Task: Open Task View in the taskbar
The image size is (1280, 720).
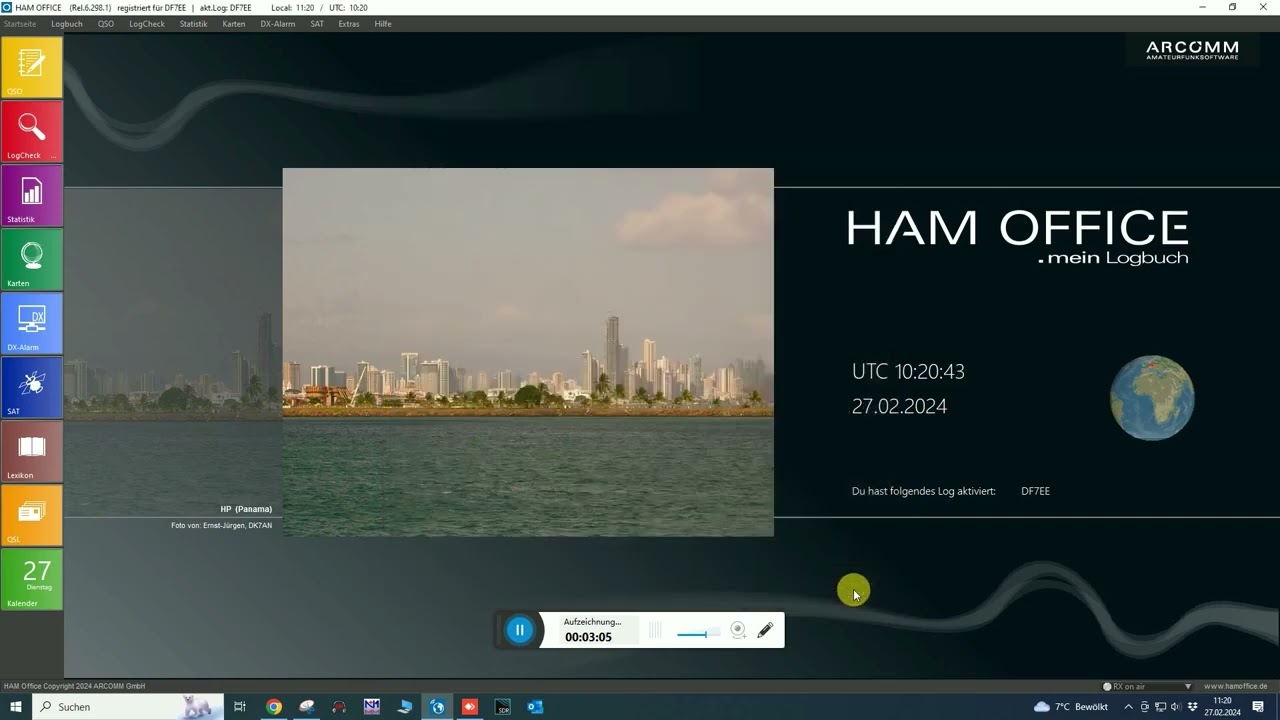Action: (x=240, y=707)
